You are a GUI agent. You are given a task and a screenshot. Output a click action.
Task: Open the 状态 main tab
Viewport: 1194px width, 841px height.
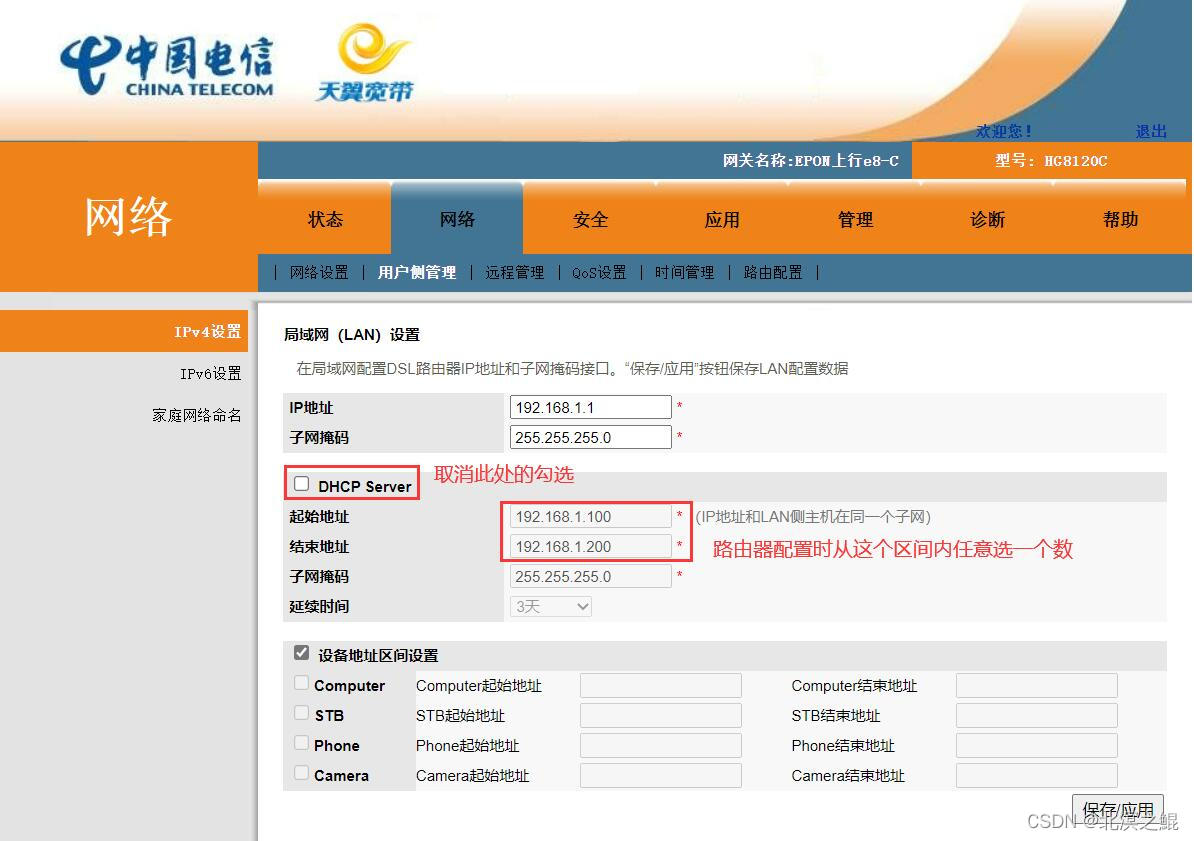325,219
